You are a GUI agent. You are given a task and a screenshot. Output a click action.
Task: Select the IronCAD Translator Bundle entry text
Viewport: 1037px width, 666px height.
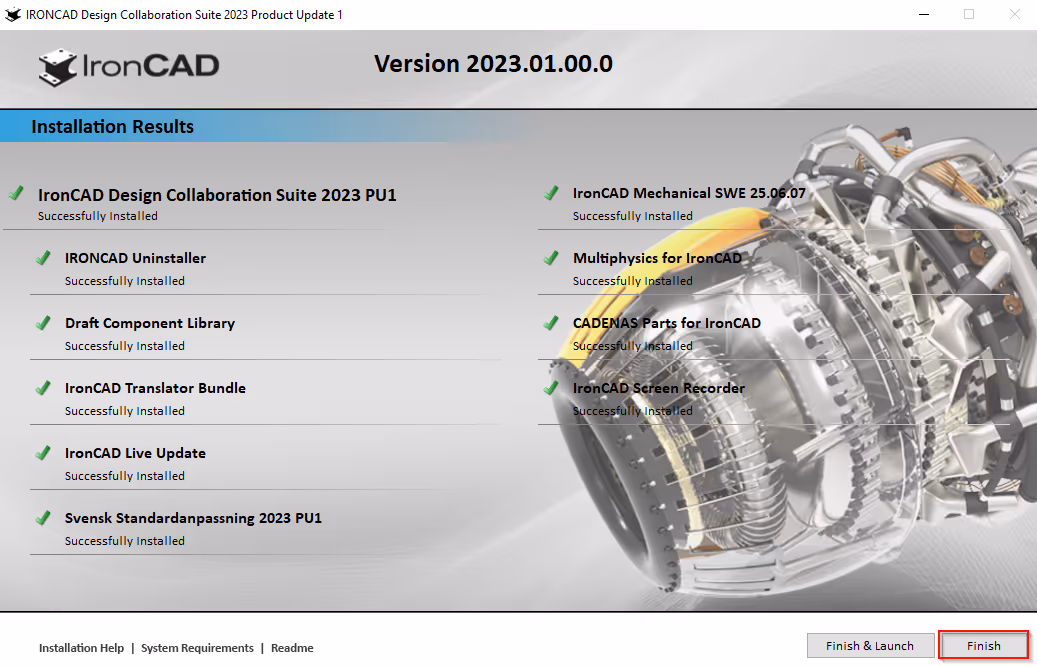[155, 388]
